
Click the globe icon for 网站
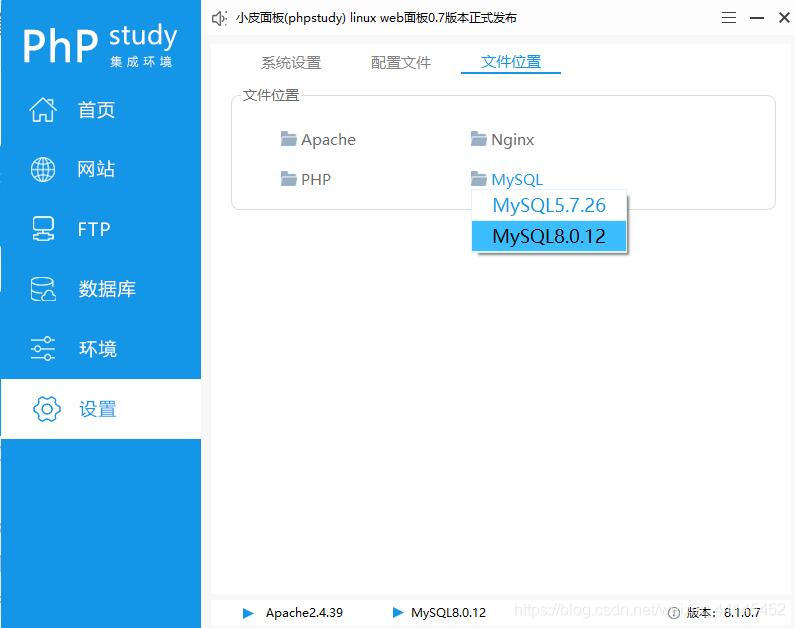click(43, 169)
